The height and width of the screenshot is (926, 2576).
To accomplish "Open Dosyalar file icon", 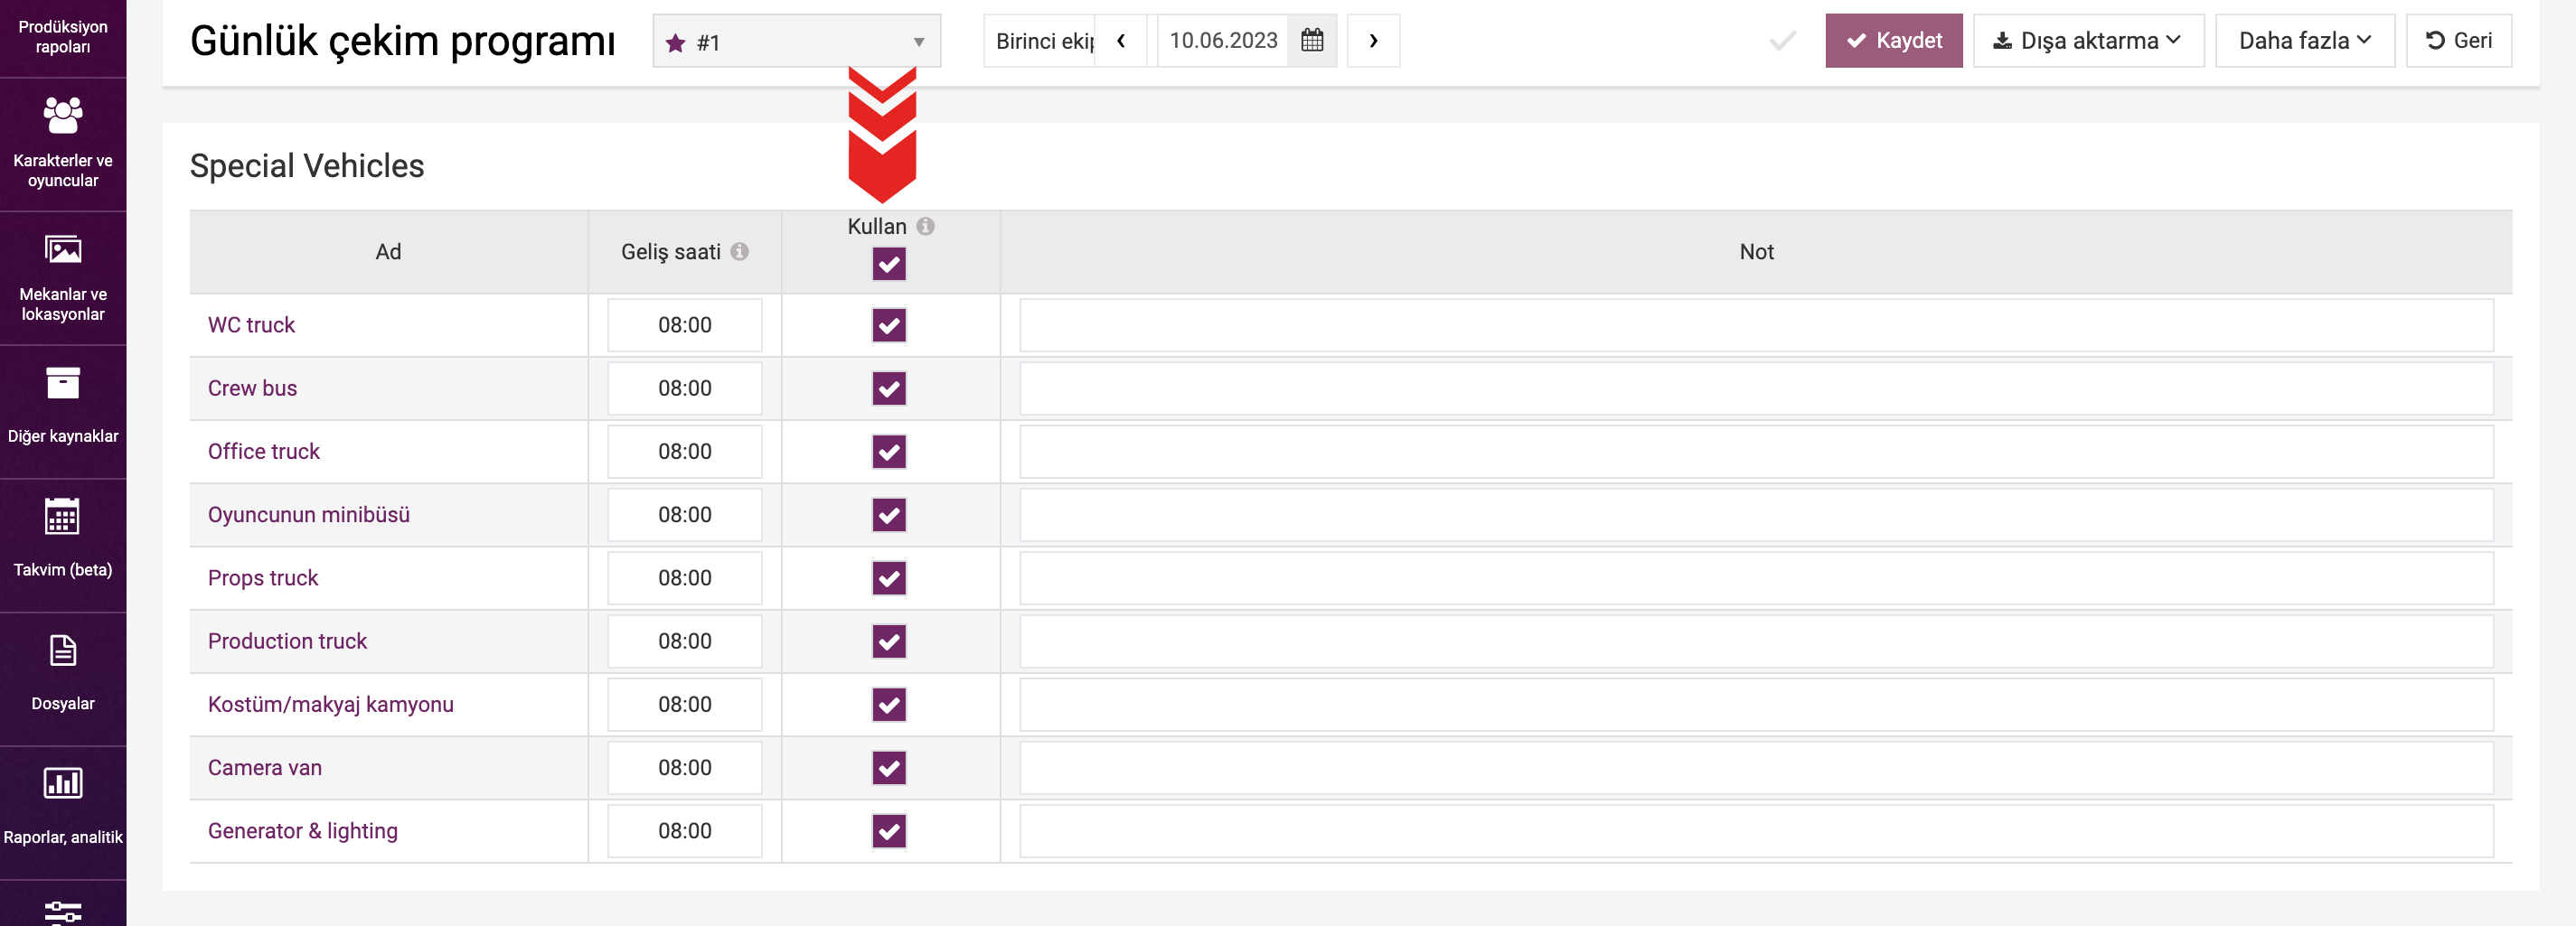I will click(x=63, y=651).
